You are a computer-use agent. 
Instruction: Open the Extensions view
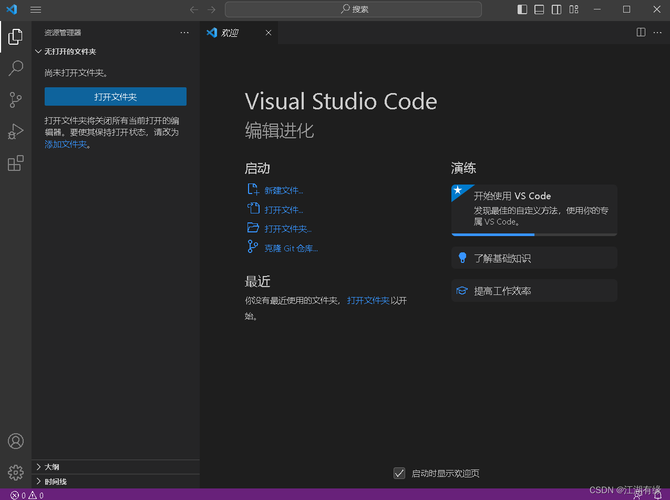click(x=15, y=163)
